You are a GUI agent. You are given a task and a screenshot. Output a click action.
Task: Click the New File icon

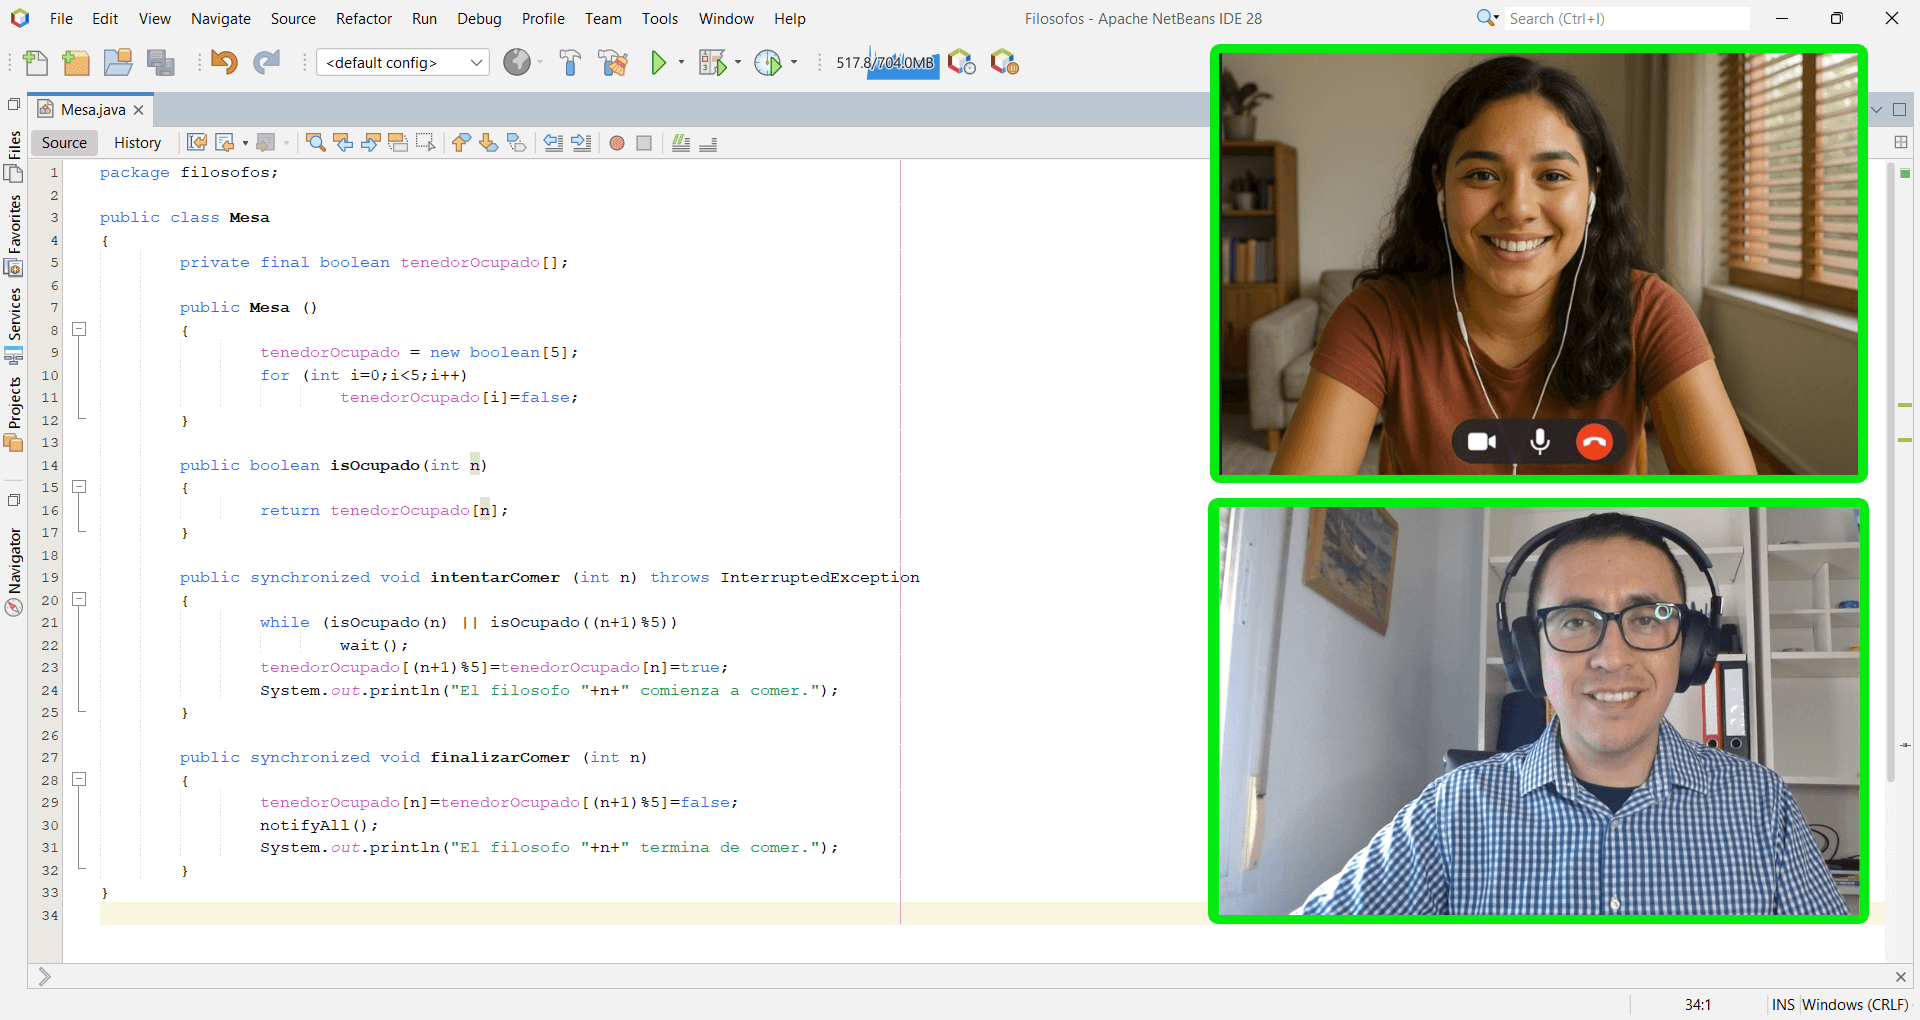click(x=36, y=63)
